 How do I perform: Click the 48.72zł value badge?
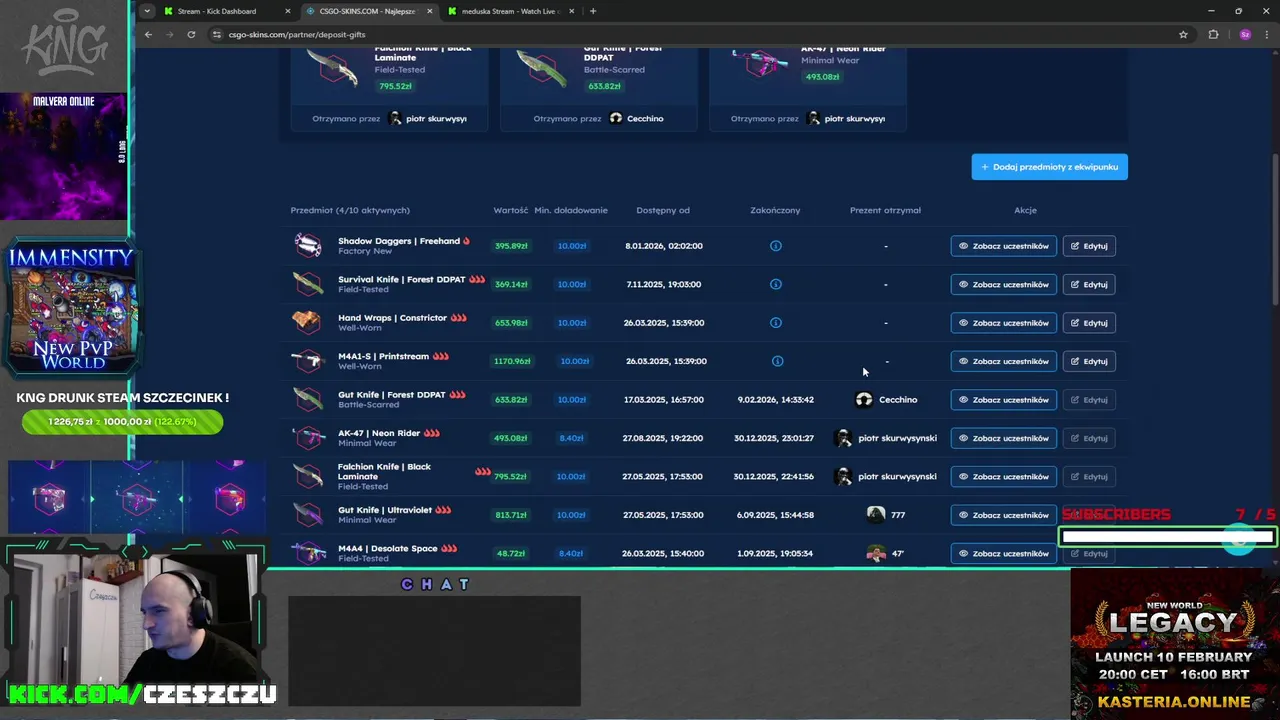[511, 553]
